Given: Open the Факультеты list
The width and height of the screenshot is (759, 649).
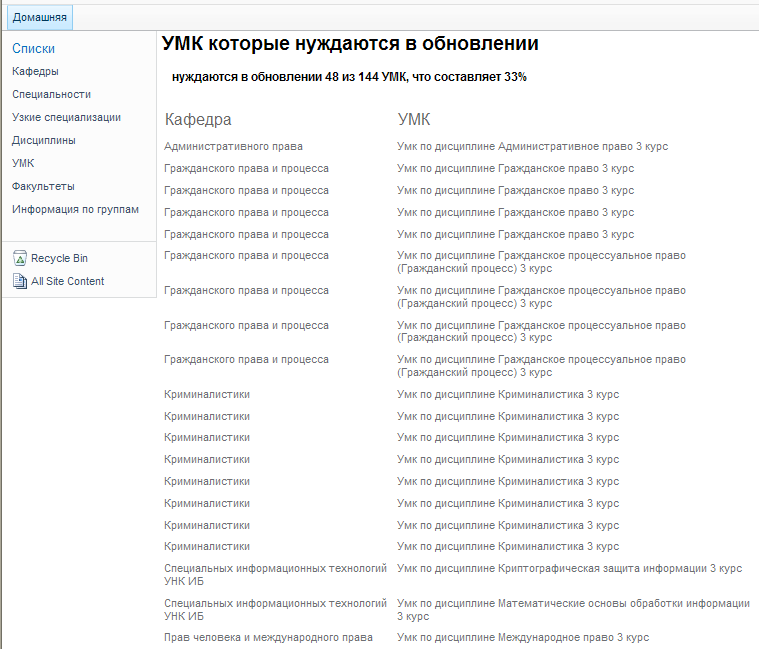Looking at the screenshot, I should (x=43, y=186).
